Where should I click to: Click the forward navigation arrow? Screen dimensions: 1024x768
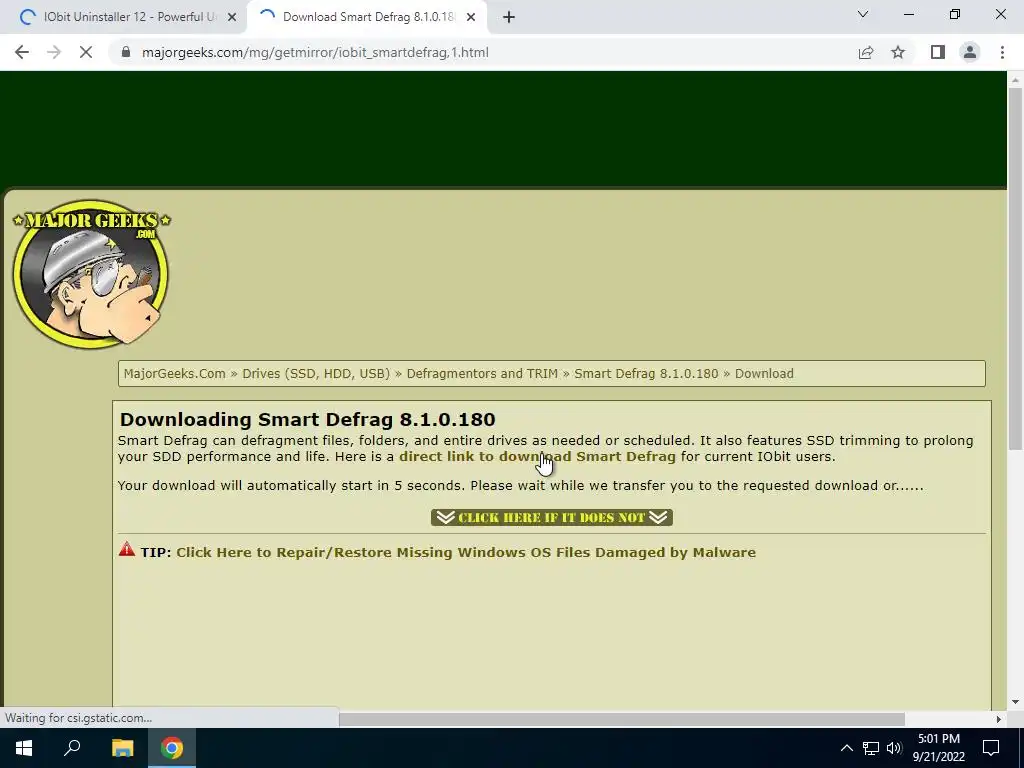54,52
